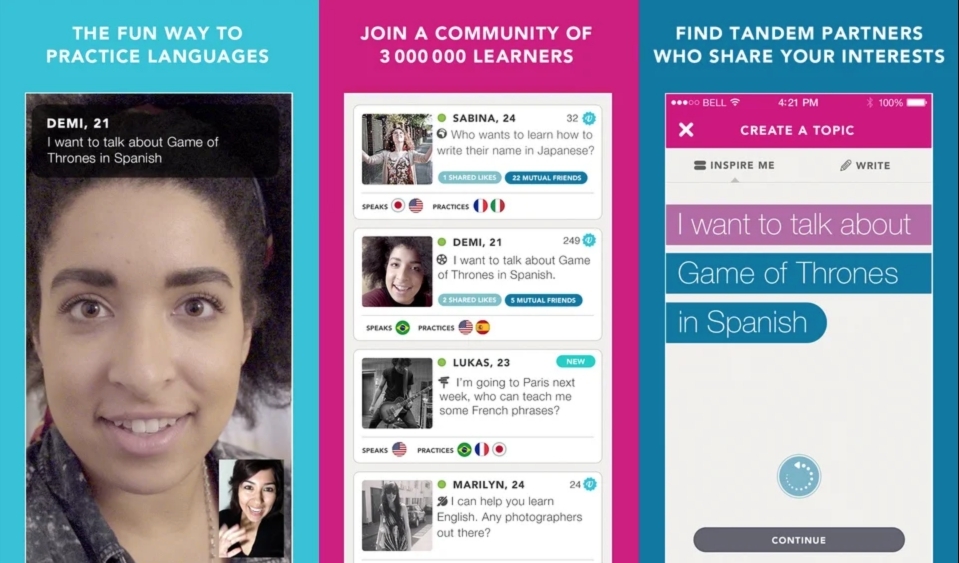Click the Brazilian flag under Demi speaks
959x563 pixels.
(402, 328)
